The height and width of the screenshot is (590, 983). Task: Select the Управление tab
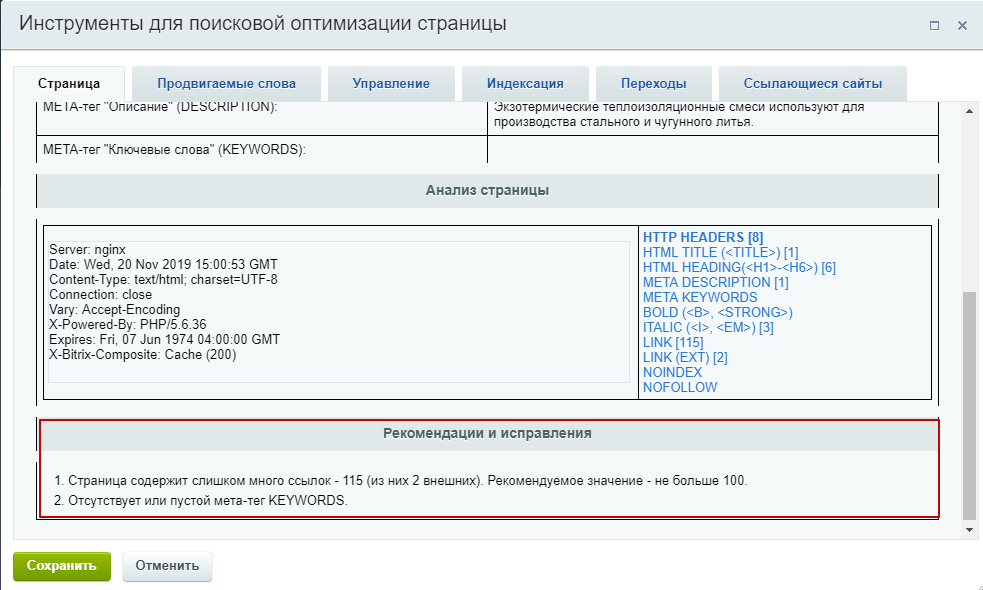click(391, 84)
